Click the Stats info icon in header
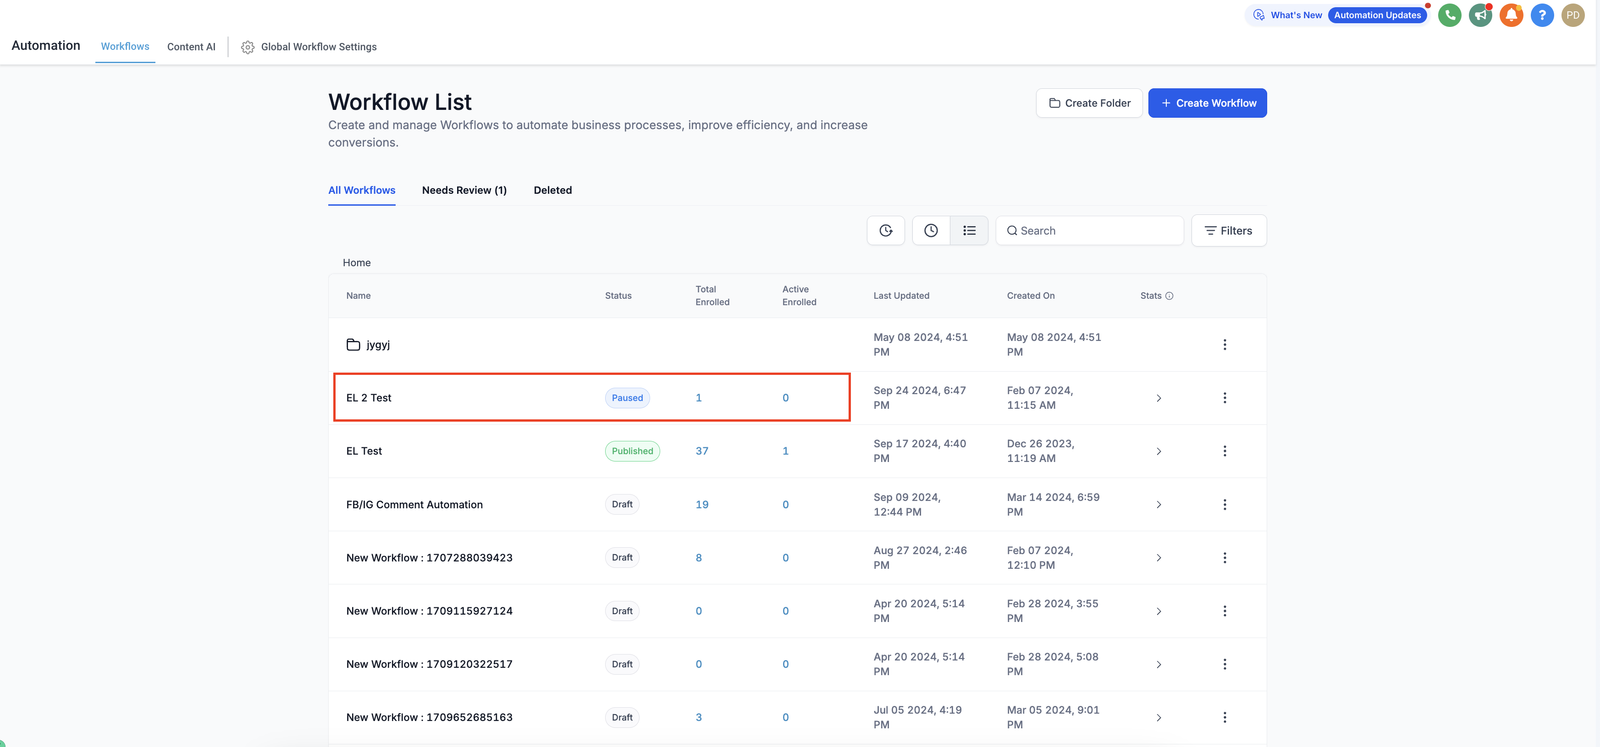 point(1169,296)
